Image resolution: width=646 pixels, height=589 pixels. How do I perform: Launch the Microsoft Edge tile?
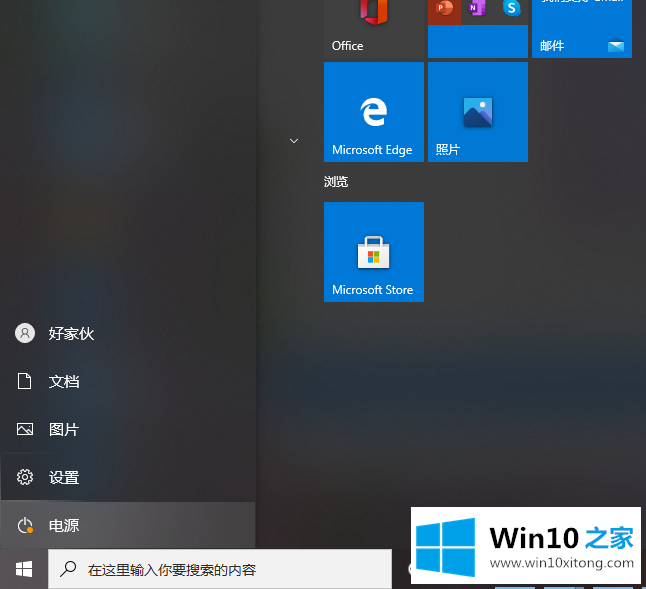(x=374, y=112)
